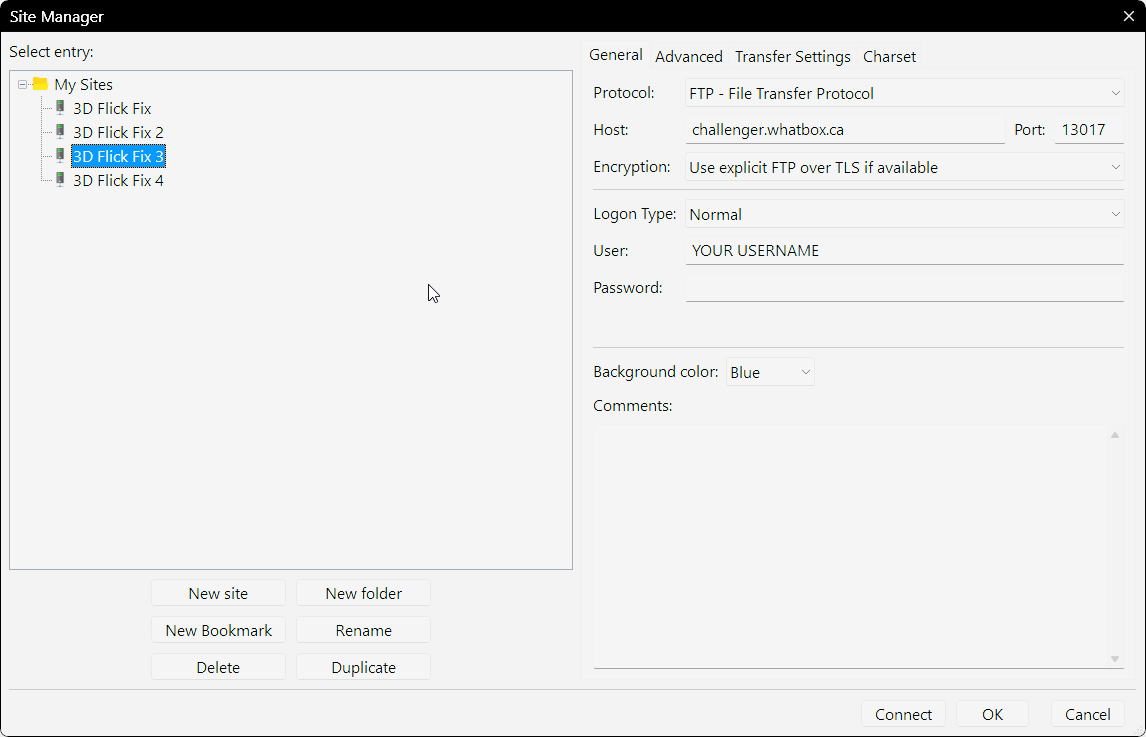1146x737 pixels.
Task: Collapse the My Sites tree node
Action: point(23,85)
